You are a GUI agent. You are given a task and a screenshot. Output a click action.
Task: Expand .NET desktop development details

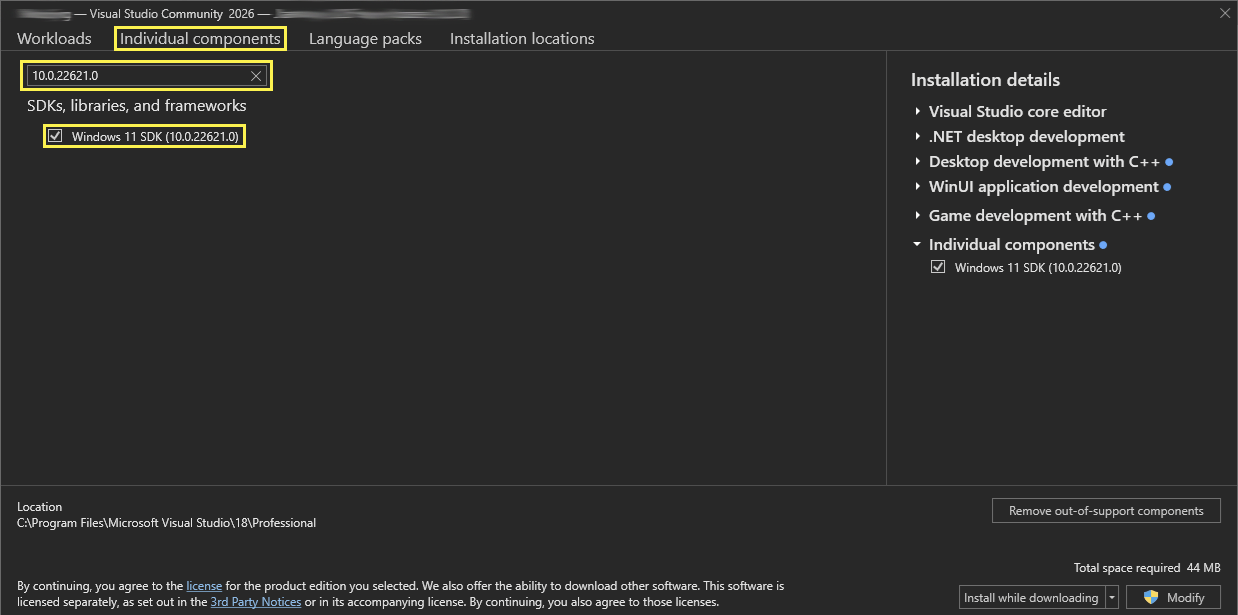tap(918, 136)
